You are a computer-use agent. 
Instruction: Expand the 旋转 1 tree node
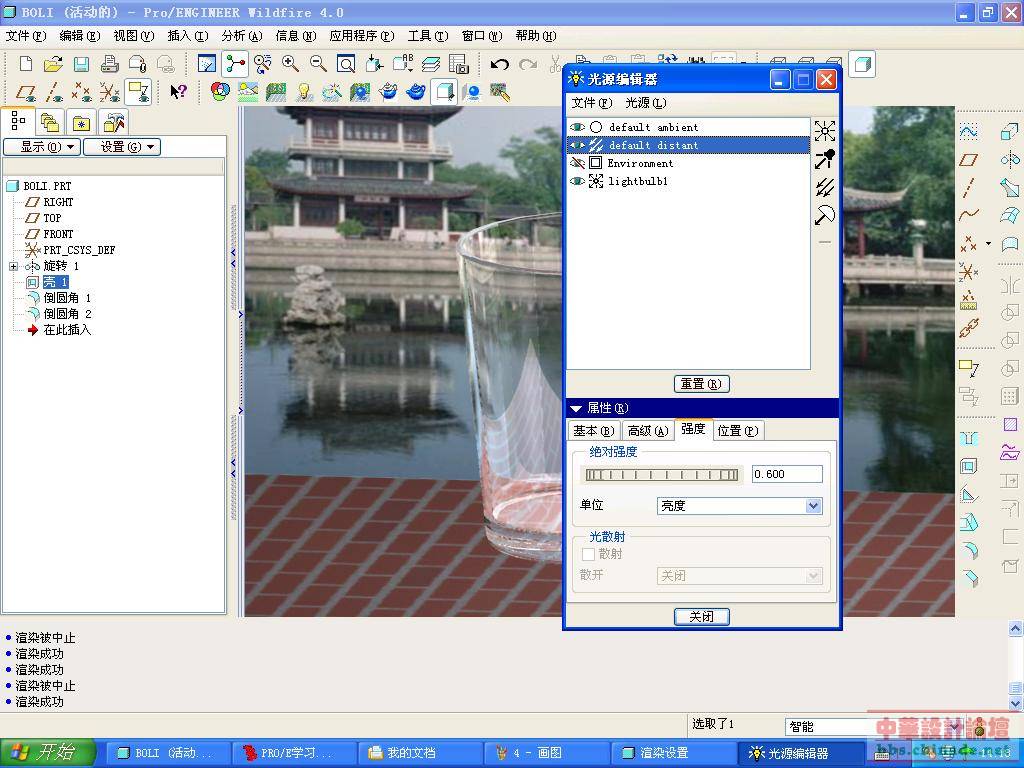[13, 266]
